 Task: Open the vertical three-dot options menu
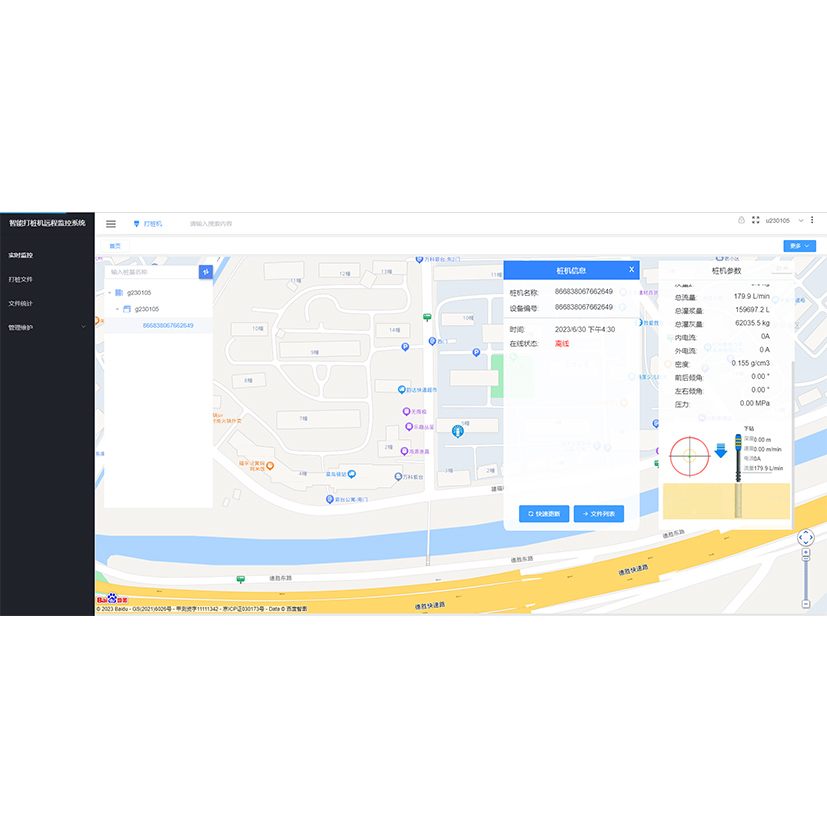coord(812,220)
